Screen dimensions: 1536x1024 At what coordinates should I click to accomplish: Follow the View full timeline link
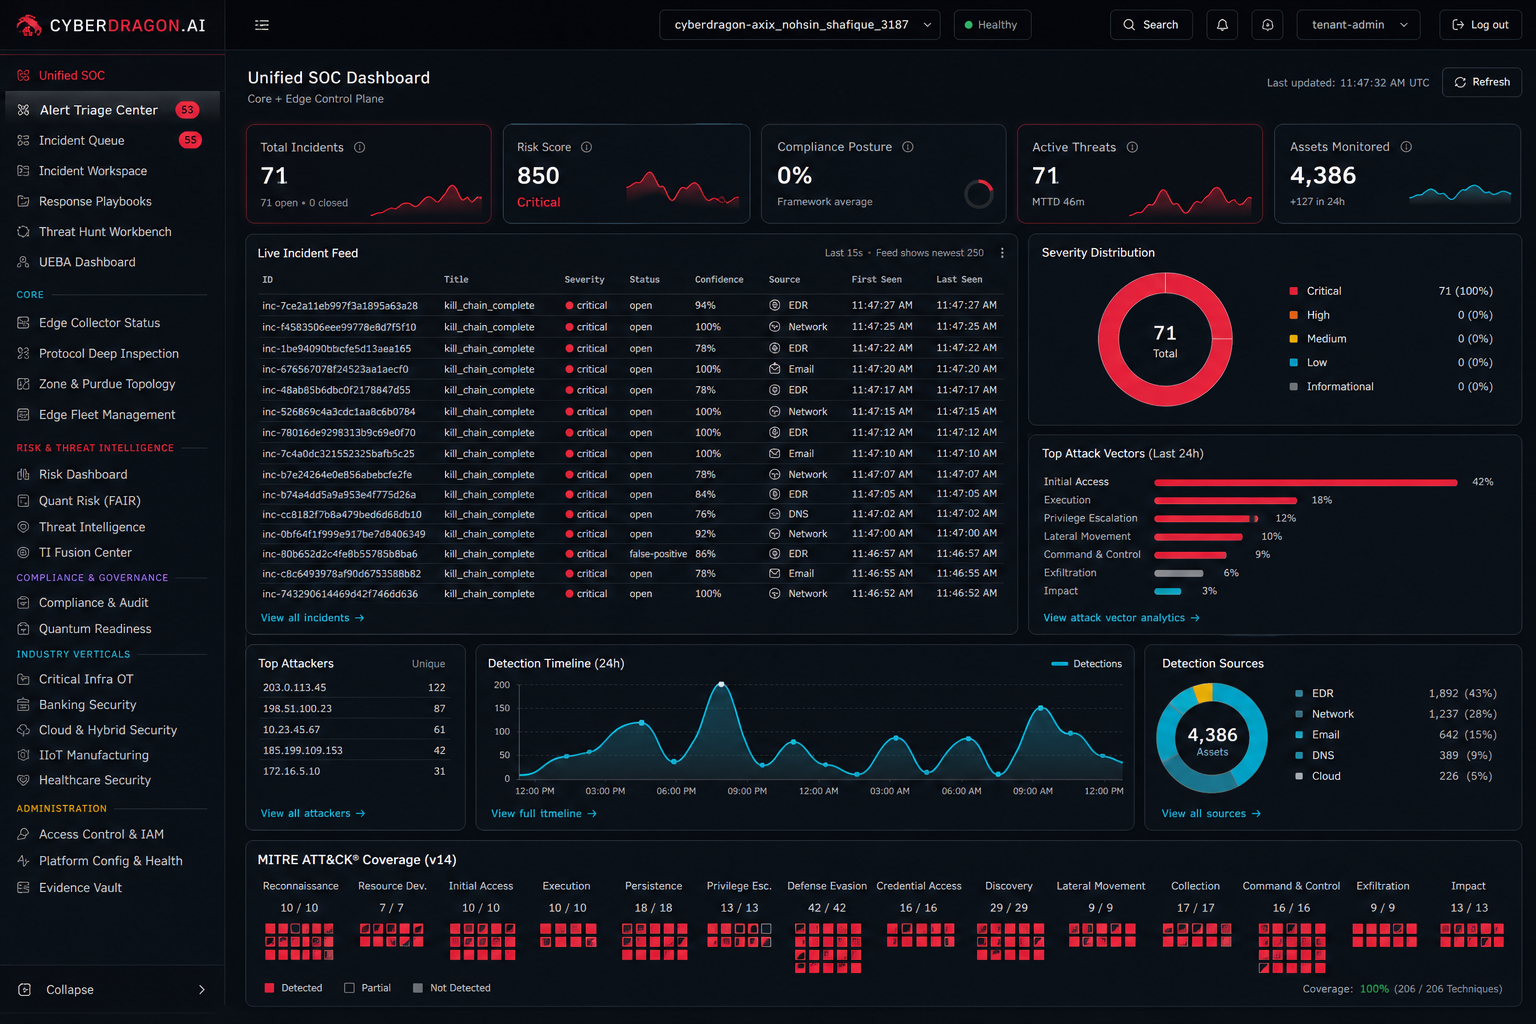coord(544,814)
